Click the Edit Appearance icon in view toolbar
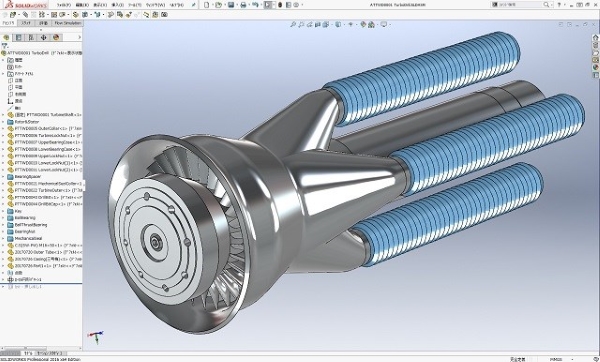The width and height of the screenshot is (600, 362). click(363, 24)
